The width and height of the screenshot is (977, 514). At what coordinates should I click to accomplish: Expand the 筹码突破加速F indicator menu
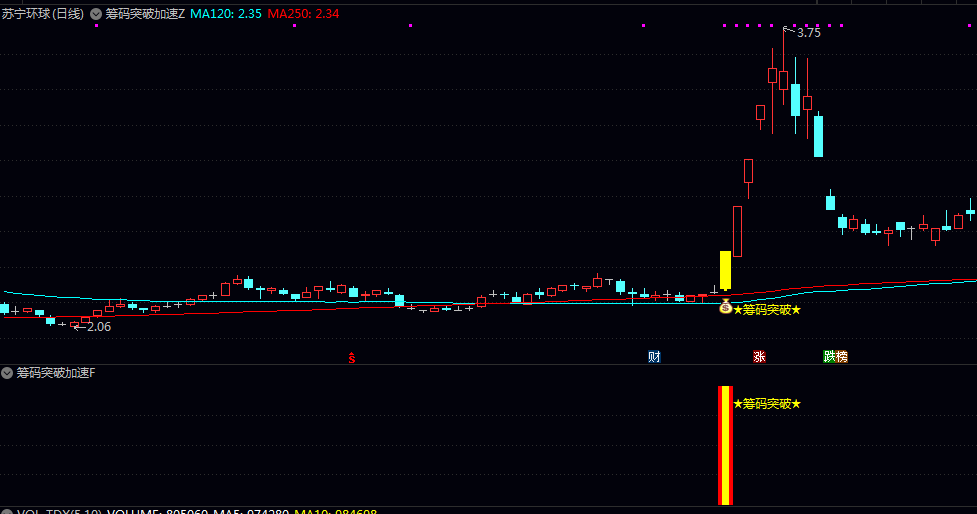click(x=7, y=373)
